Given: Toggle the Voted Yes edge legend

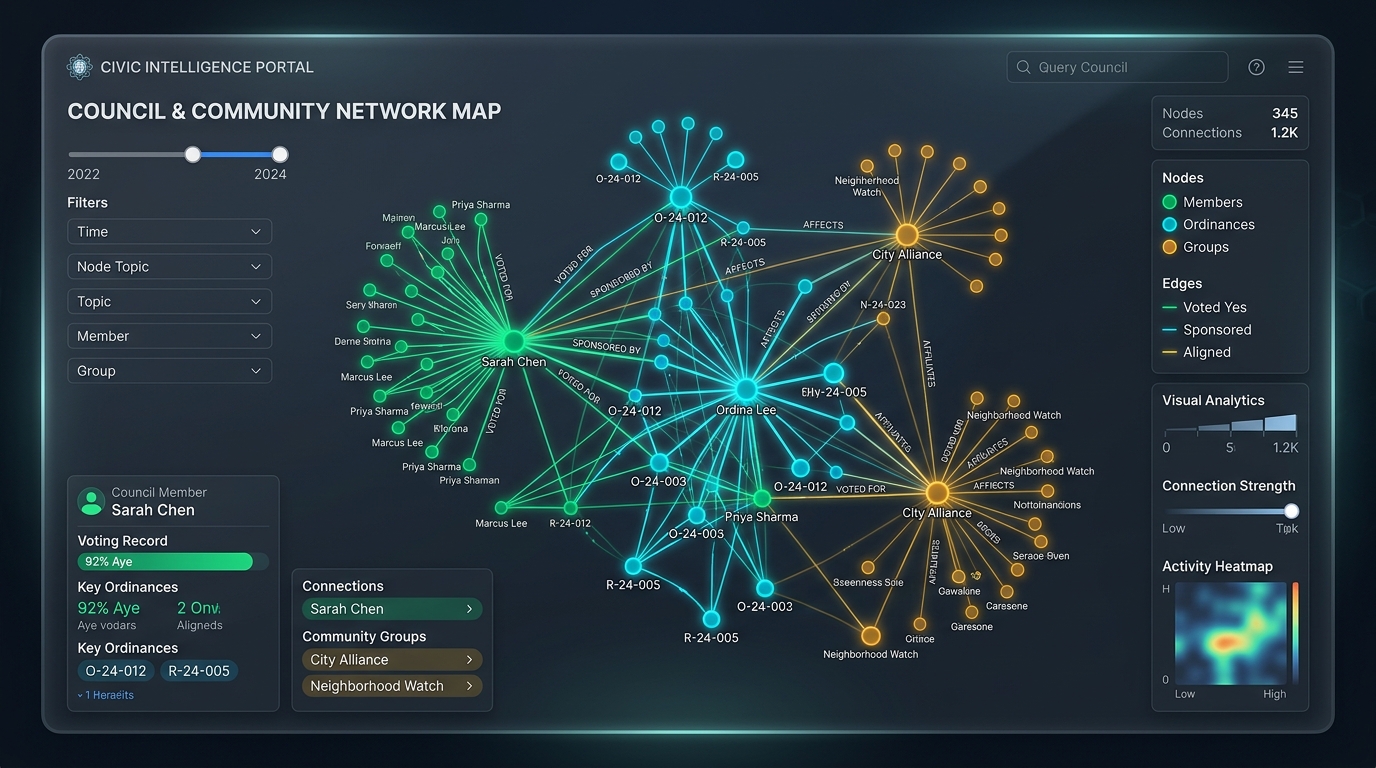Looking at the screenshot, I should pos(1204,307).
